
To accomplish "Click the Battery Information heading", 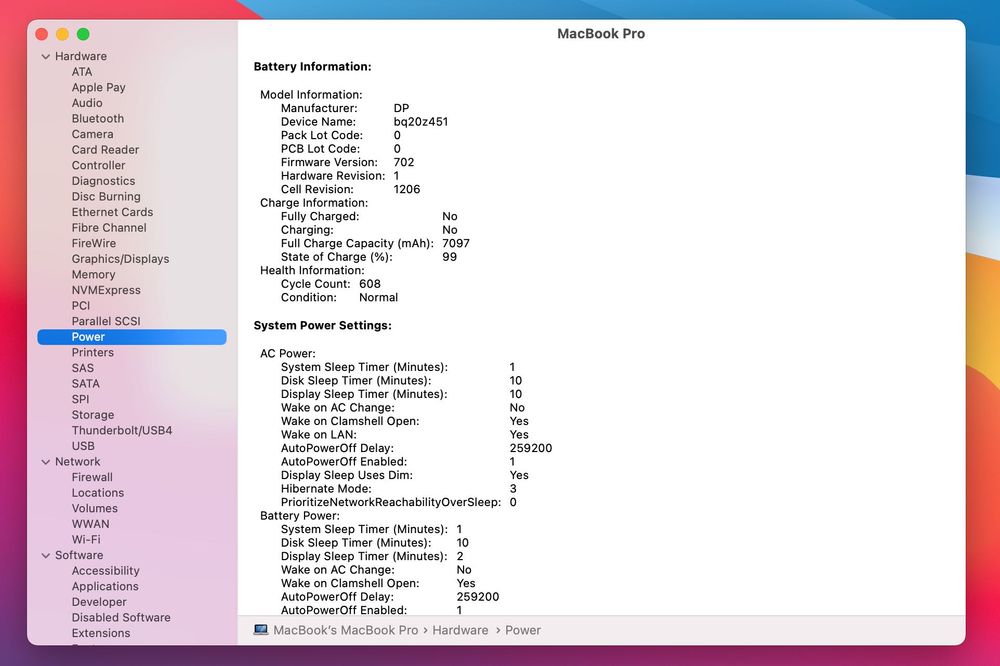I will point(312,66).
